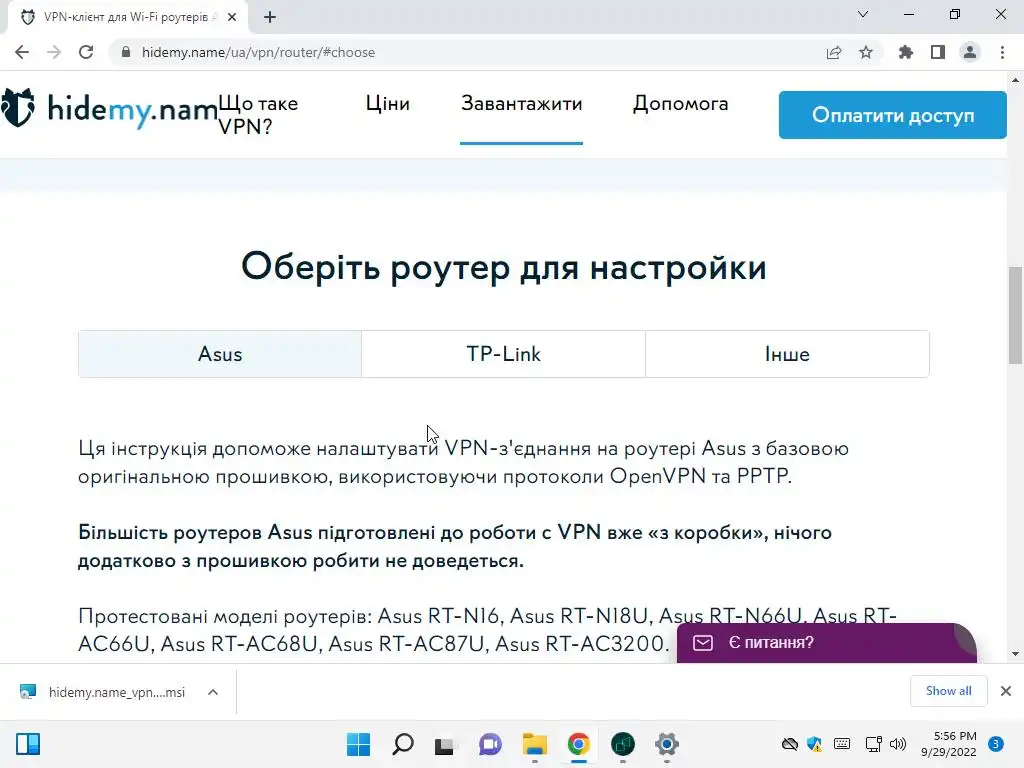Open the Що таке VPN? menu item
Screen dimensions: 1024x768
[x=258, y=114]
